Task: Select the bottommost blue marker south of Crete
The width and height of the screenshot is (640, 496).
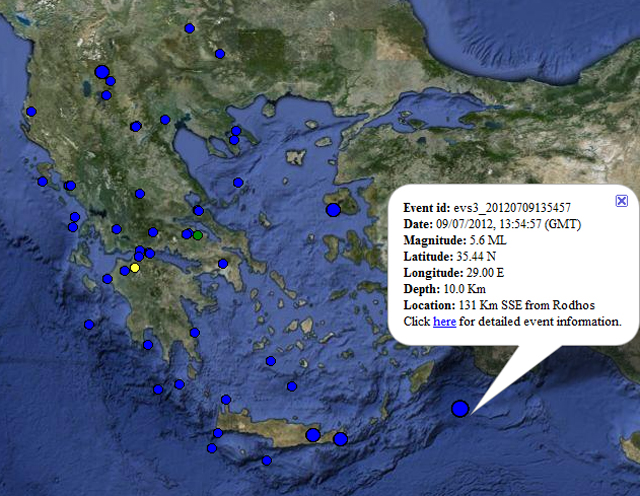Action: coord(267,461)
